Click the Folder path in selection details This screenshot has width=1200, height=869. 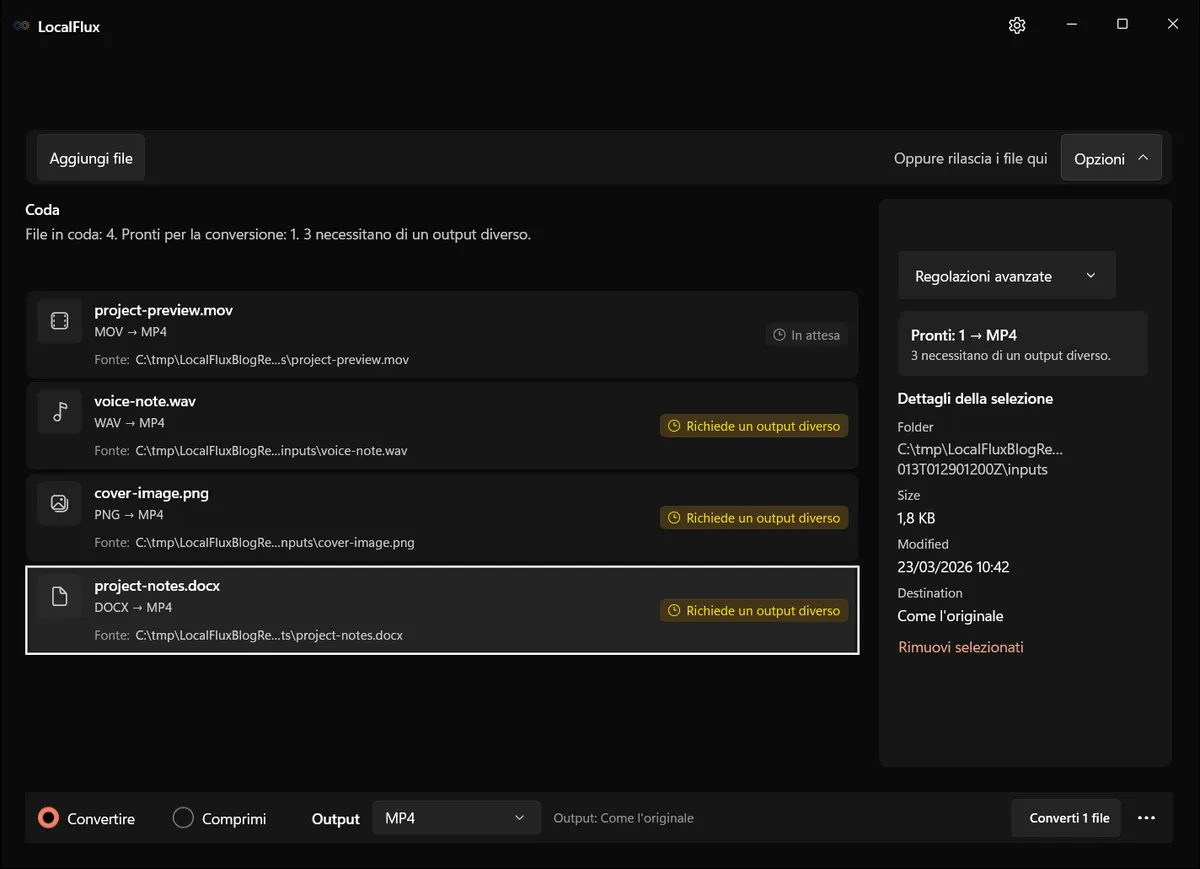980,459
